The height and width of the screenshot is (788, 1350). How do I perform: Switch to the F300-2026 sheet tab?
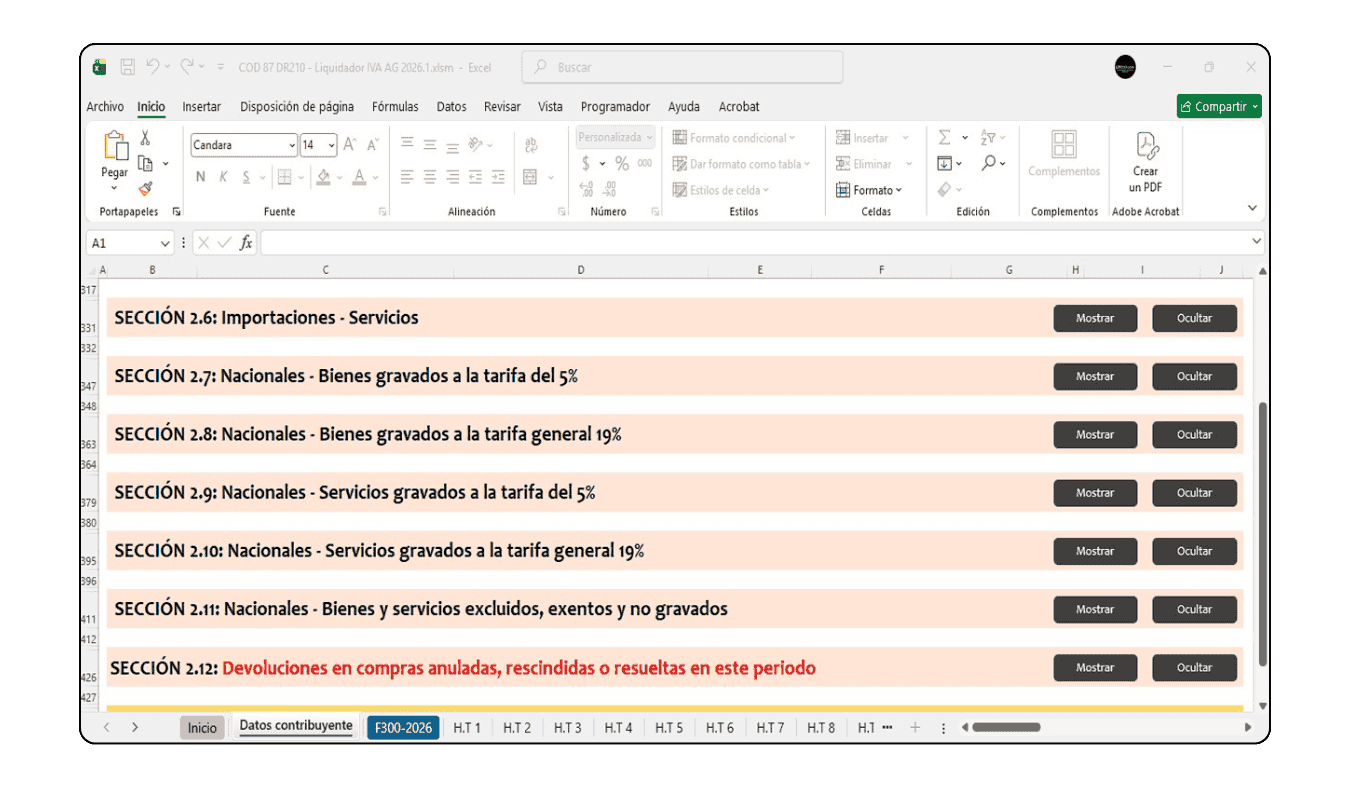pos(403,728)
